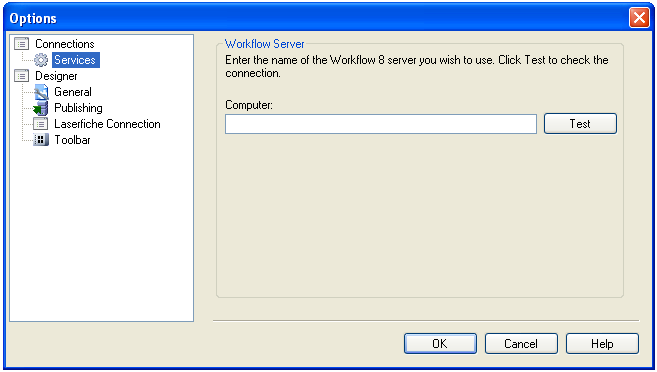Click the Designer list icon
The height and width of the screenshot is (372, 657).
(22, 76)
